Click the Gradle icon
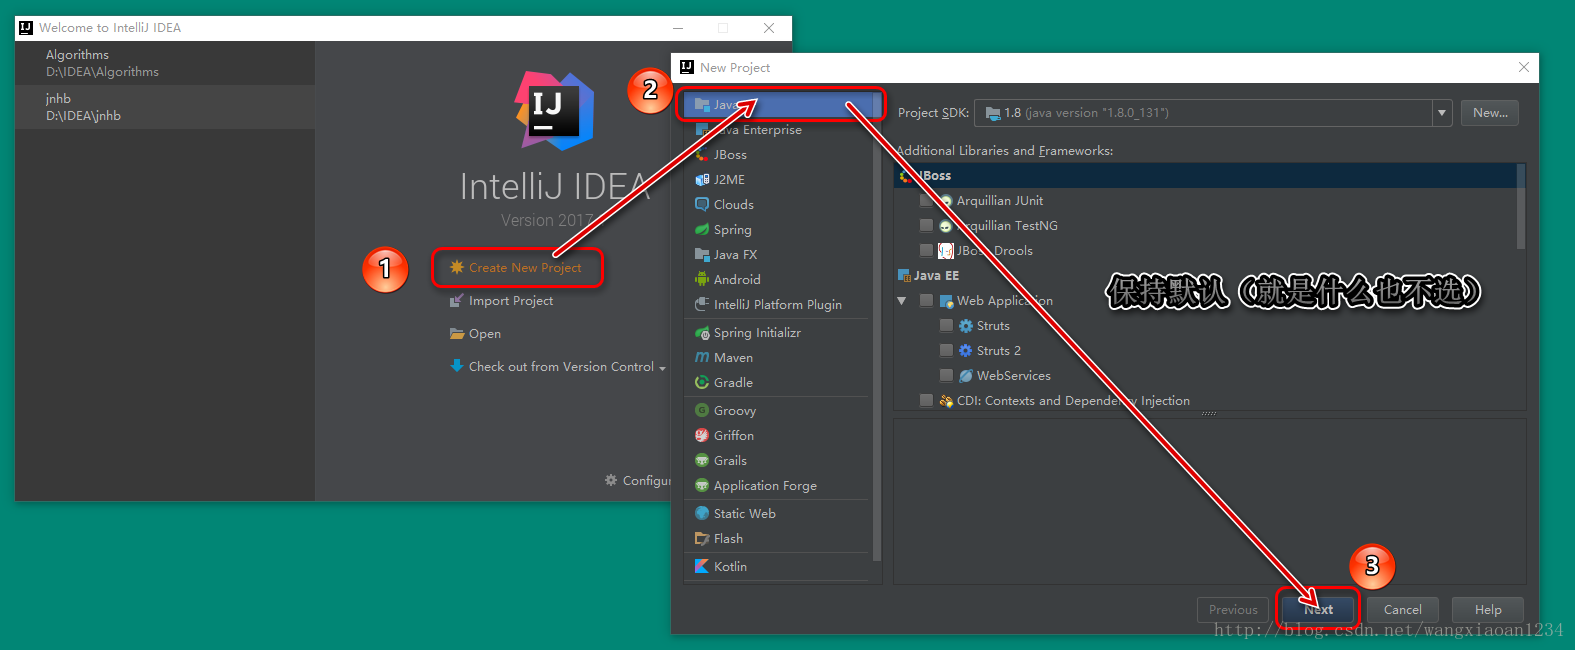The width and height of the screenshot is (1575, 650). [702, 383]
